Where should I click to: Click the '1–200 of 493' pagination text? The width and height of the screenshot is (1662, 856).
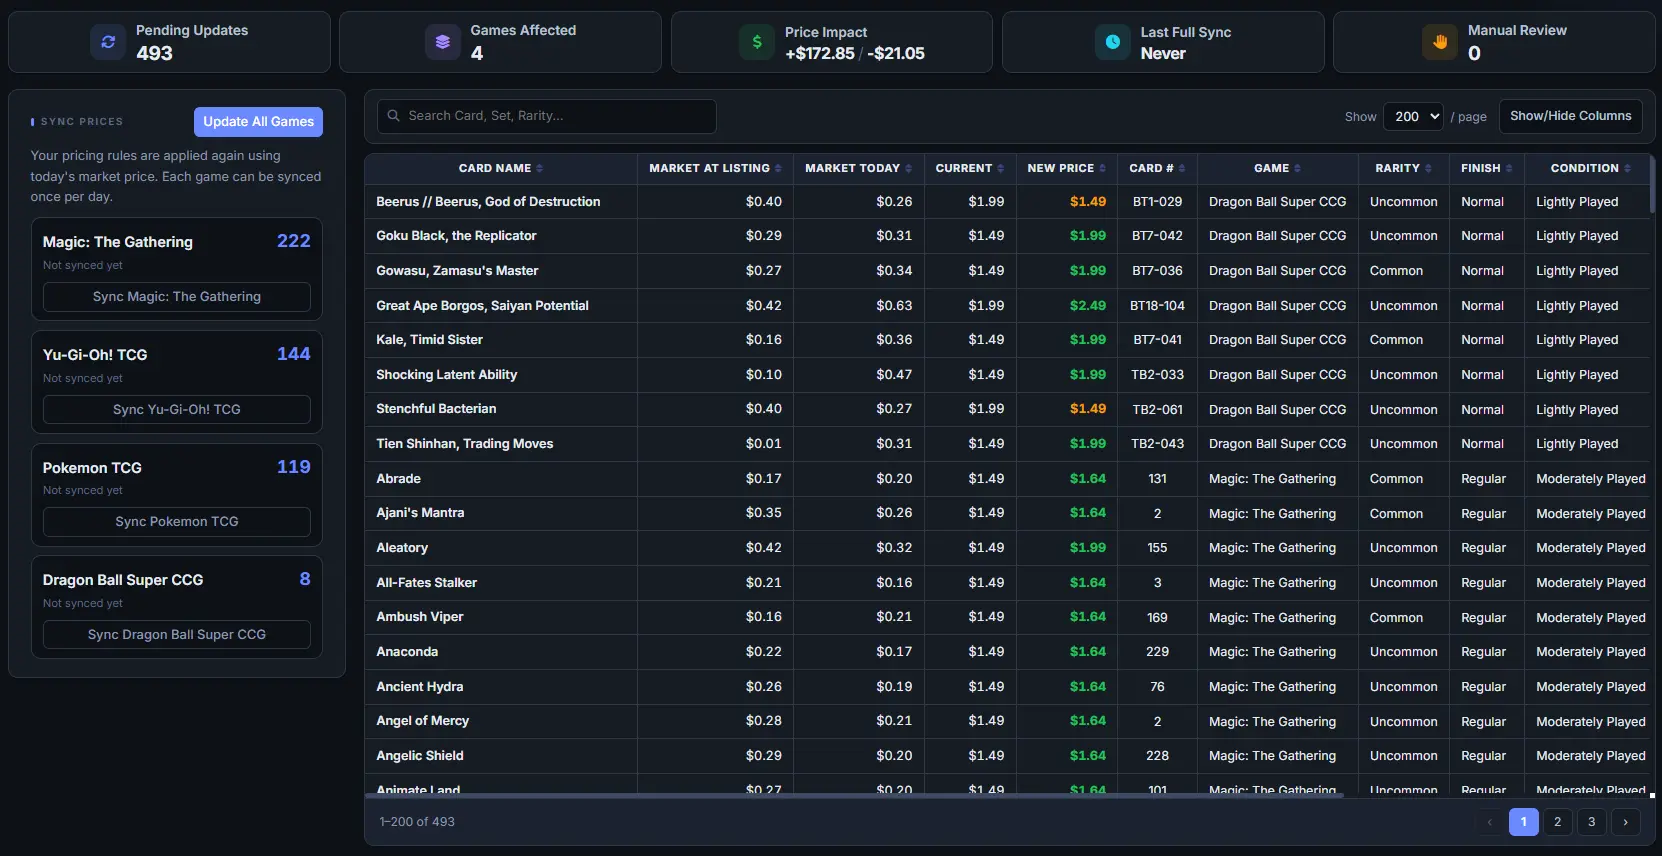[417, 822]
